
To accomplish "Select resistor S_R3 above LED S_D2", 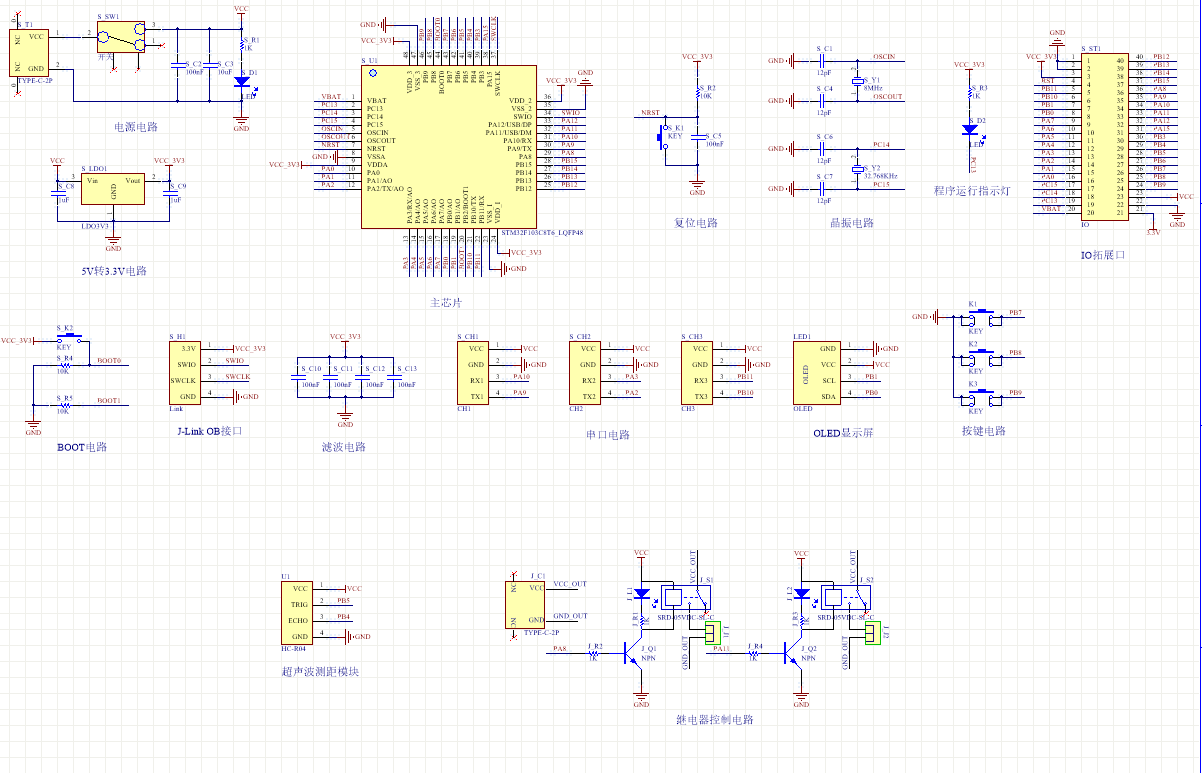I will [x=969, y=93].
